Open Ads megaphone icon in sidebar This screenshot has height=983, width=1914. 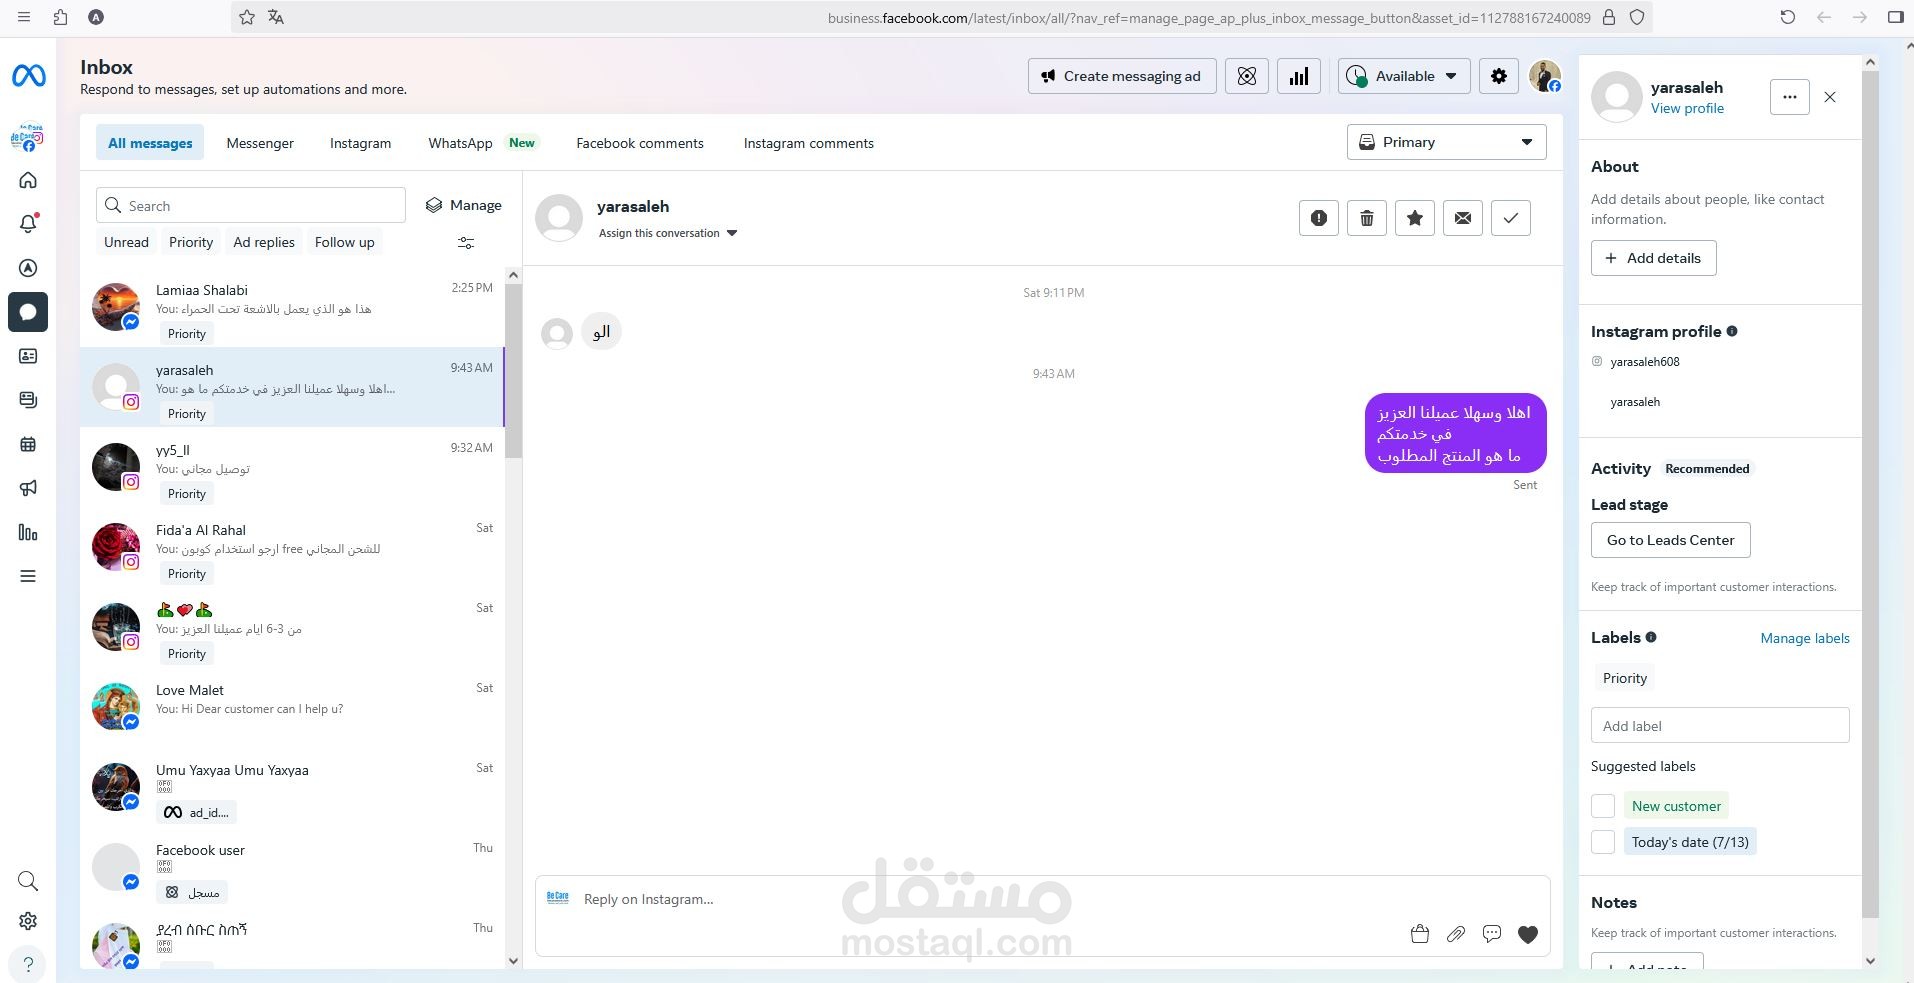28,488
